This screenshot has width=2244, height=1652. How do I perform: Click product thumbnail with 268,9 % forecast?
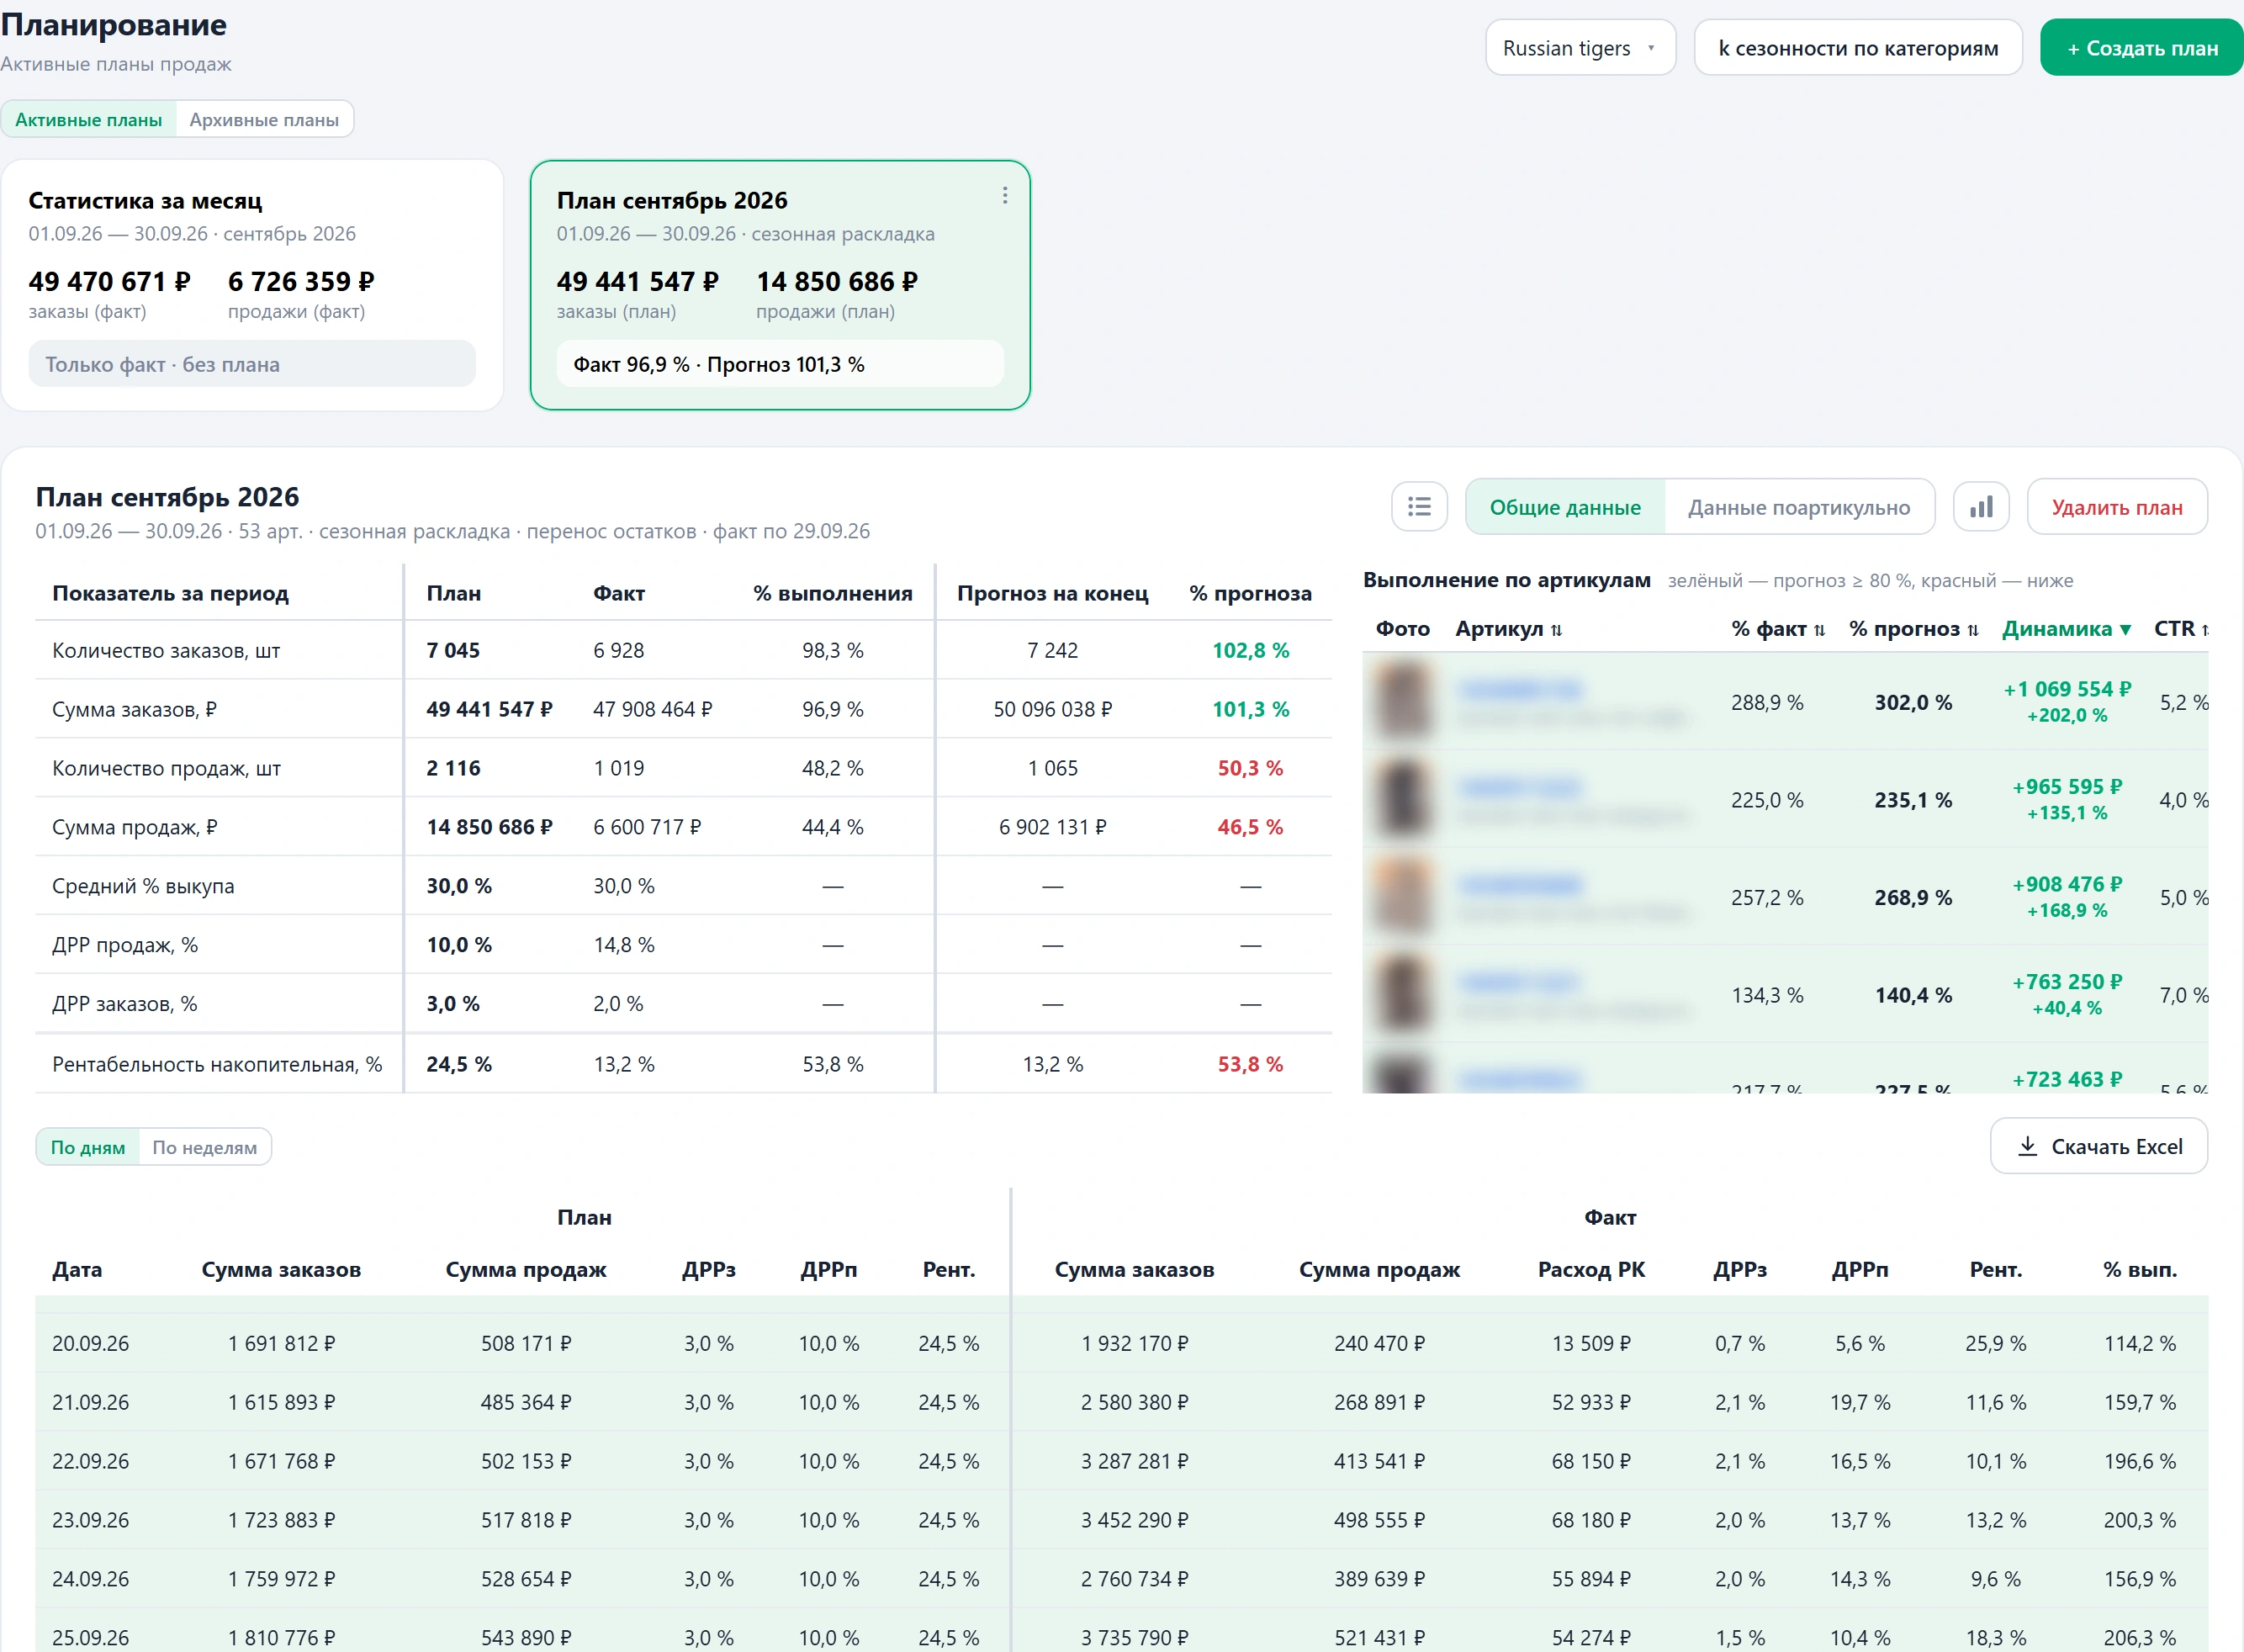(1402, 897)
